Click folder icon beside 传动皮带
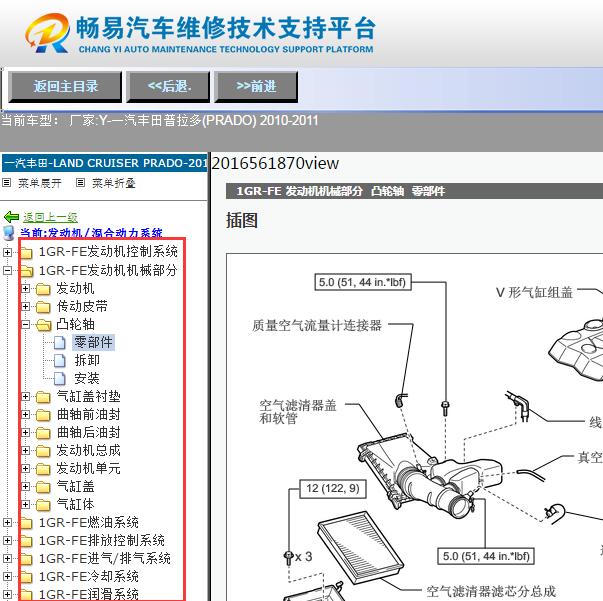Screen dimensions: 603x601 click(43, 307)
